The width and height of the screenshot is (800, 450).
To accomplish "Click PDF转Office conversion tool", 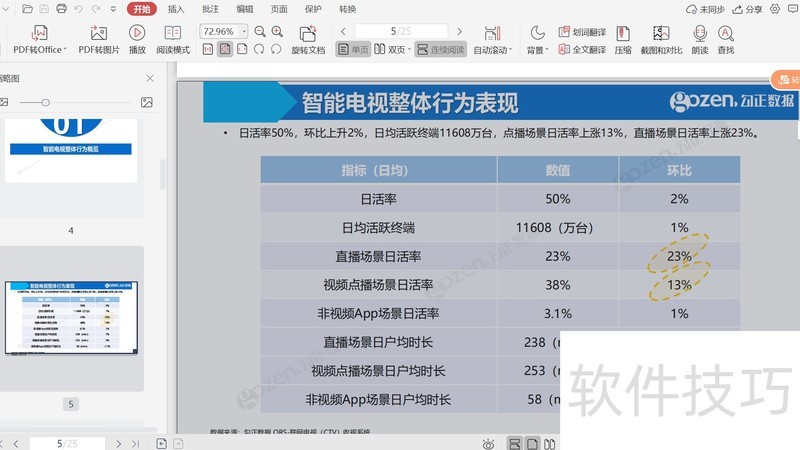I will click(40, 40).
